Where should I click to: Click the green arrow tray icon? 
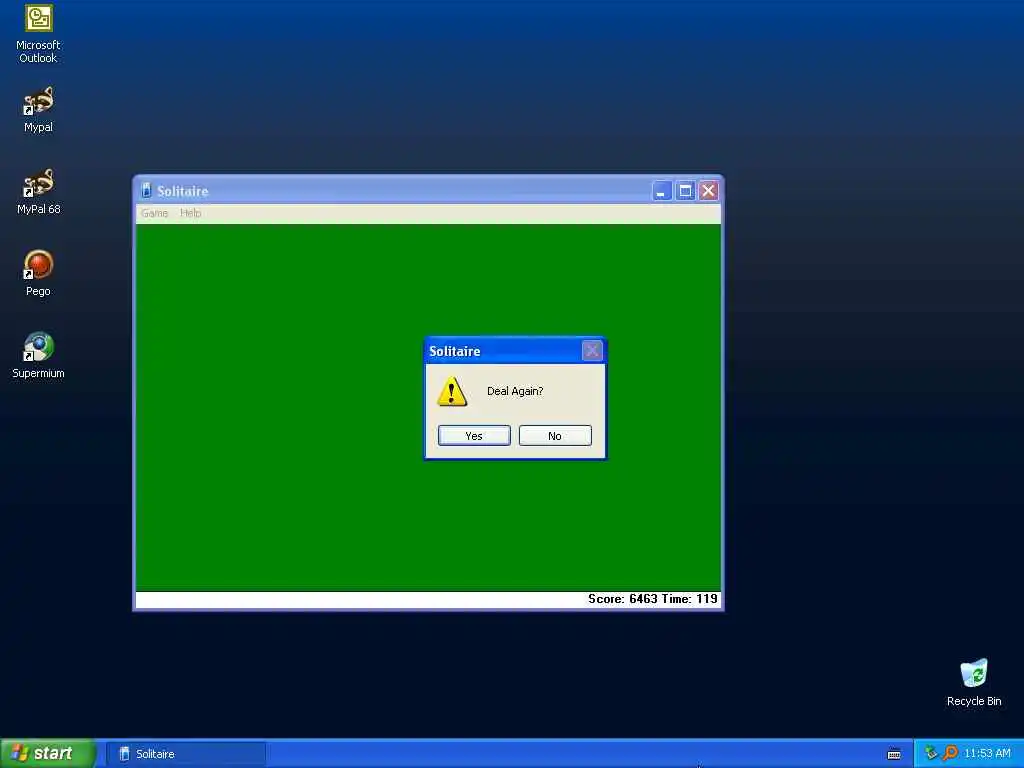click(931, 753)
